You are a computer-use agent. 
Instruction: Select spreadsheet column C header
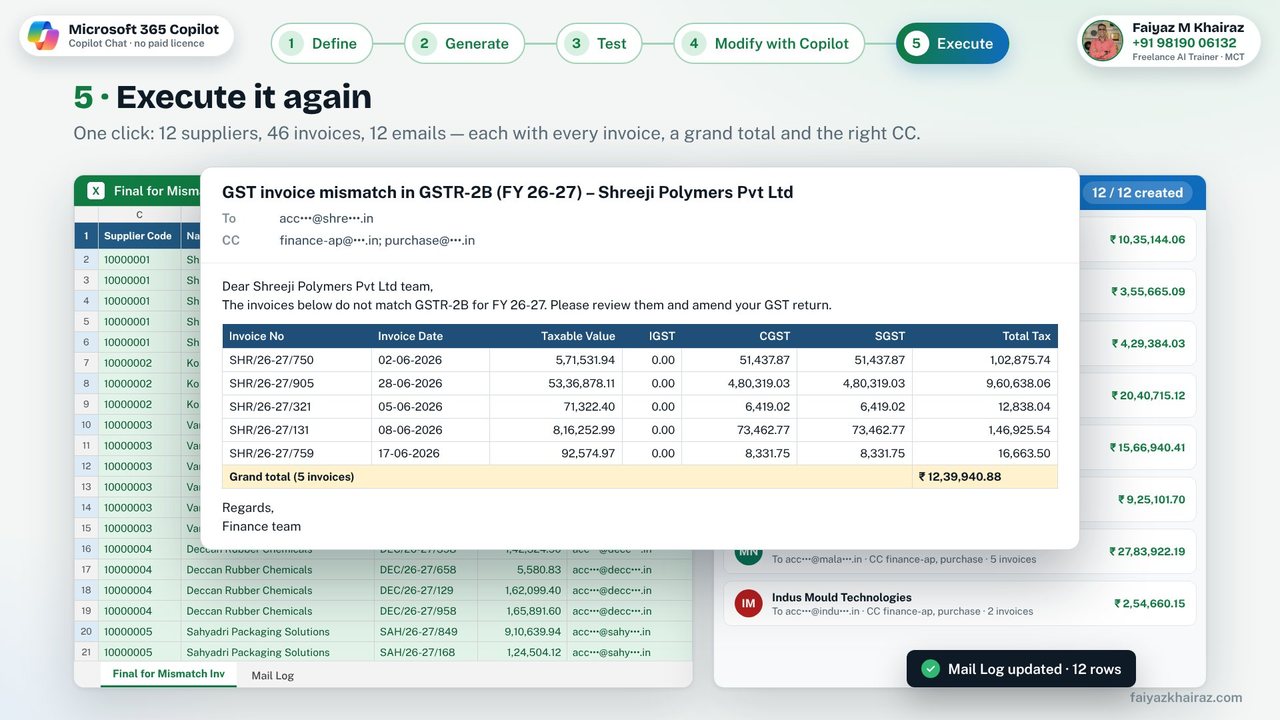point(139,215)
